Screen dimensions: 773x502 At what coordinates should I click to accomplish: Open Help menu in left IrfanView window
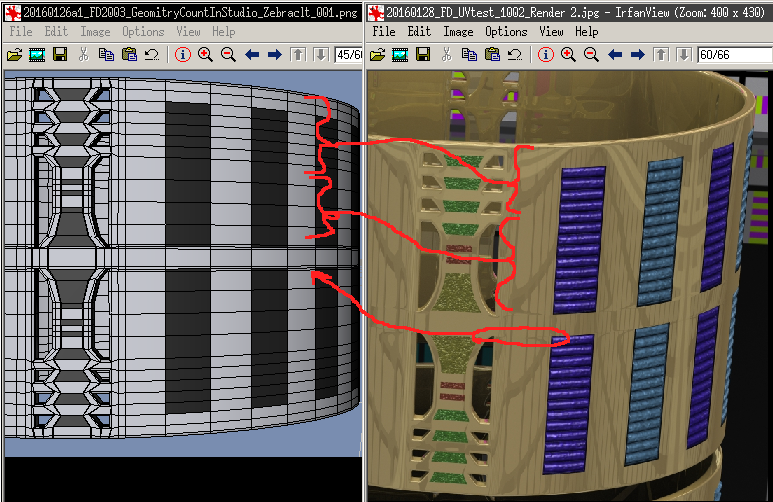(x=223, y=32)
